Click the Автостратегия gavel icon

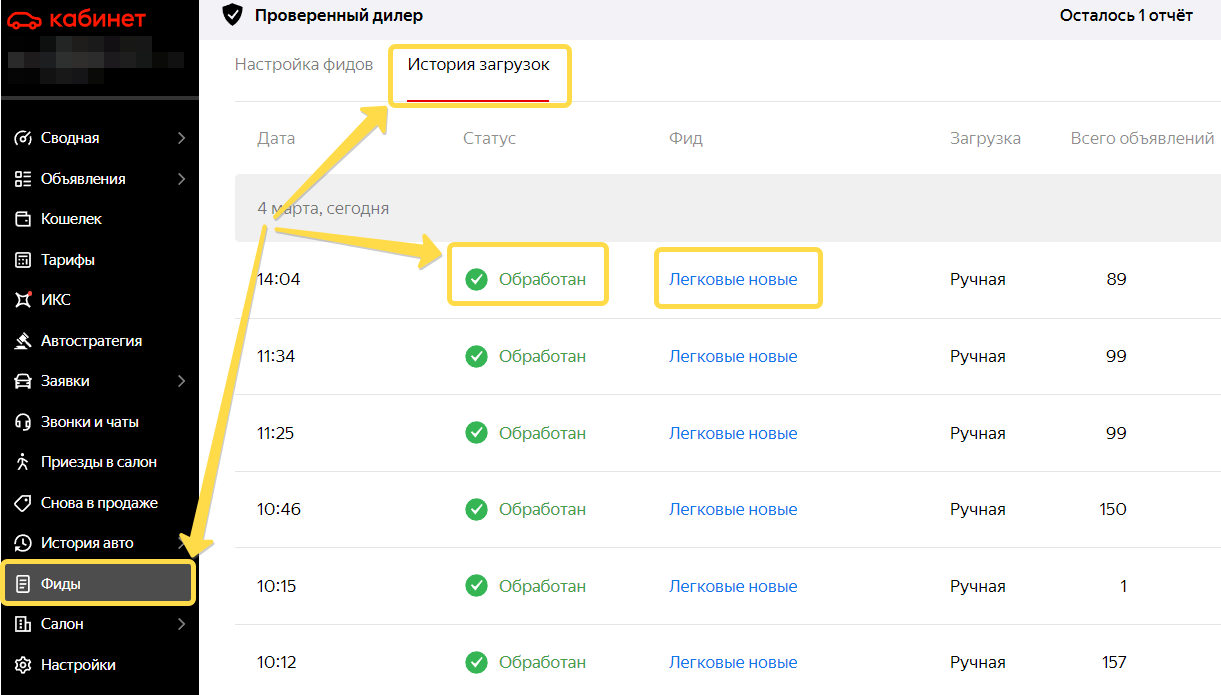tap(23, 341)
